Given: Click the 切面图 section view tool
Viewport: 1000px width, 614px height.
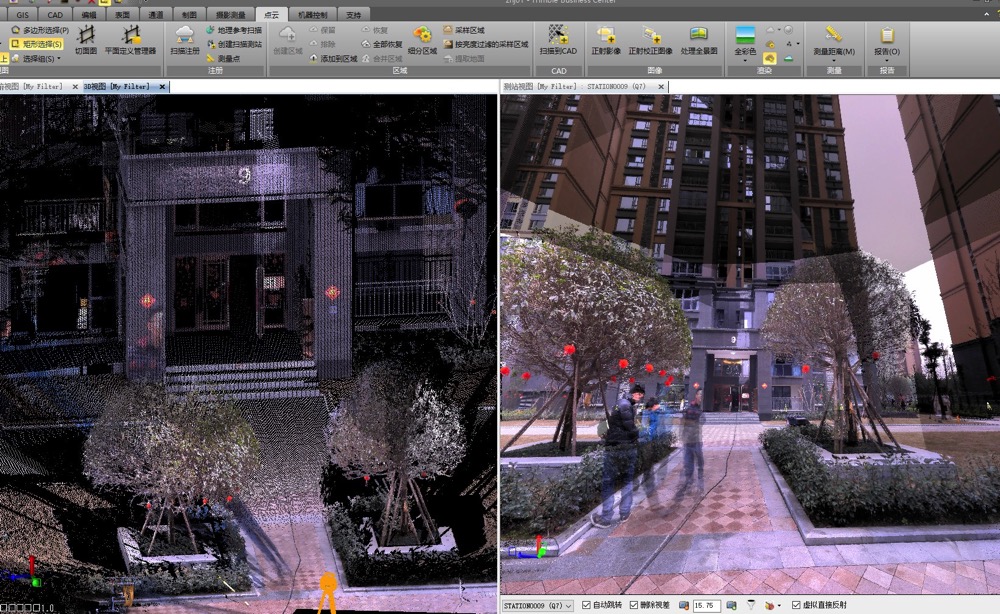Looking at the screenshot, I should tap(85, 40).
